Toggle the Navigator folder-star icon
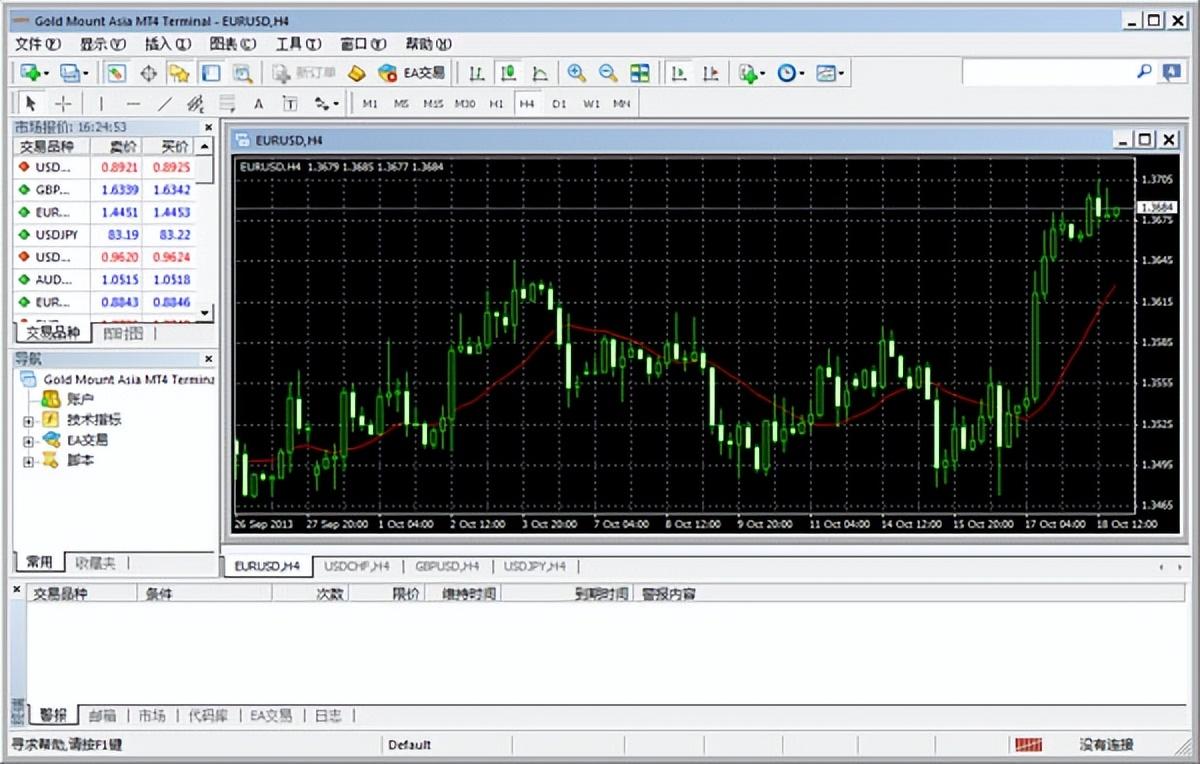 click(x=179, y=73)
